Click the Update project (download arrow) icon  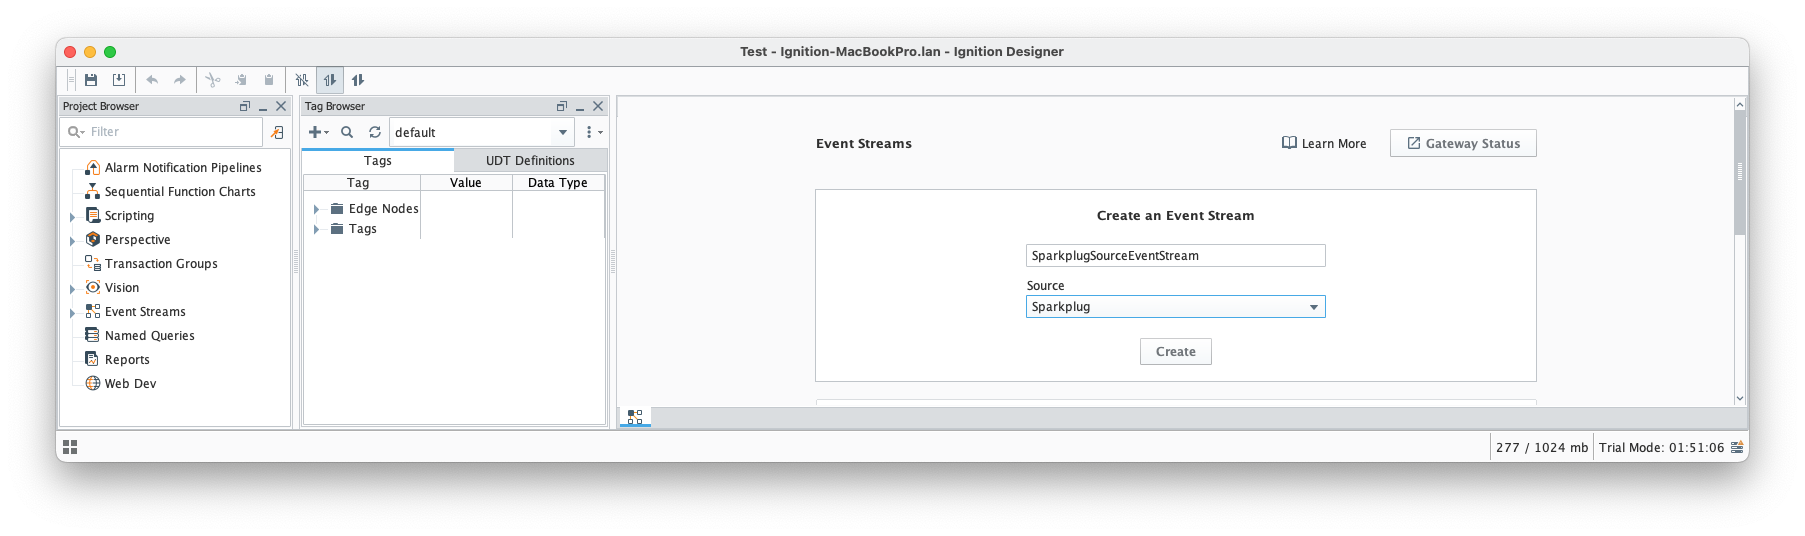119,80
